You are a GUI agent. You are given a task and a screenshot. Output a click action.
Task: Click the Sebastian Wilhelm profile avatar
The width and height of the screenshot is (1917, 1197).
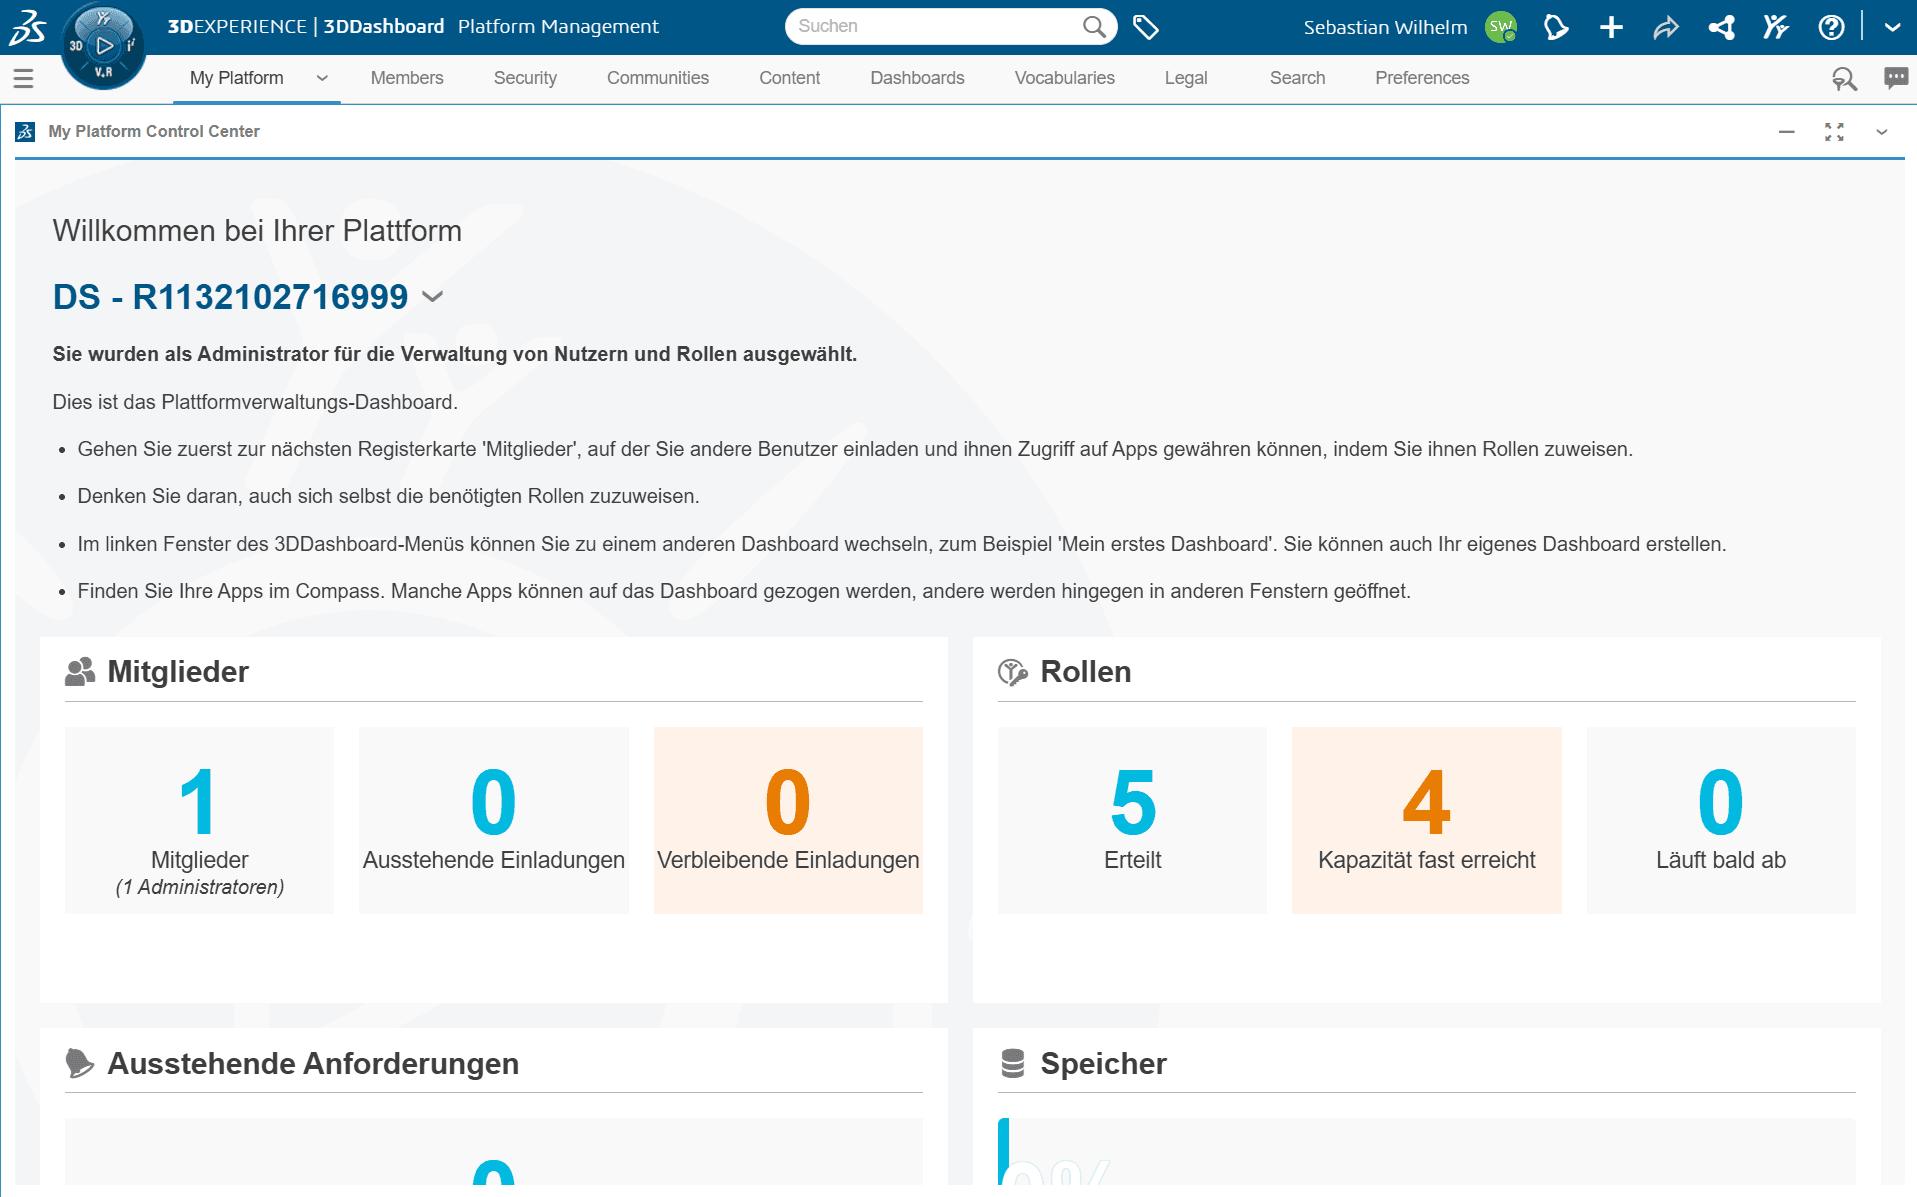pos(1501,27)
